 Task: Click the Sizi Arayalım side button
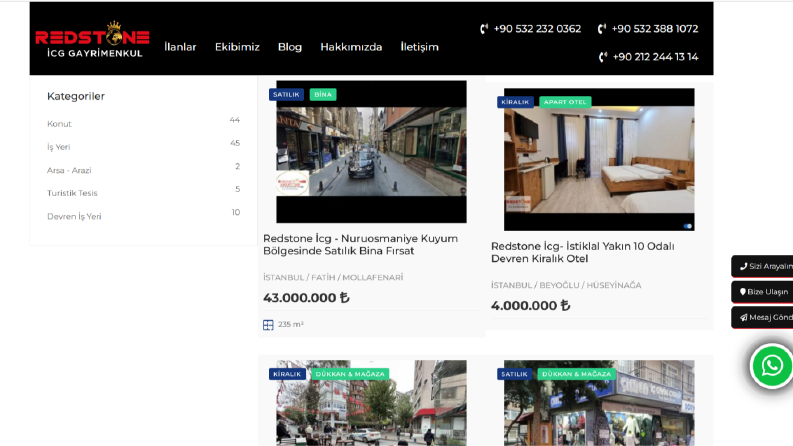[x=762, y=266]
